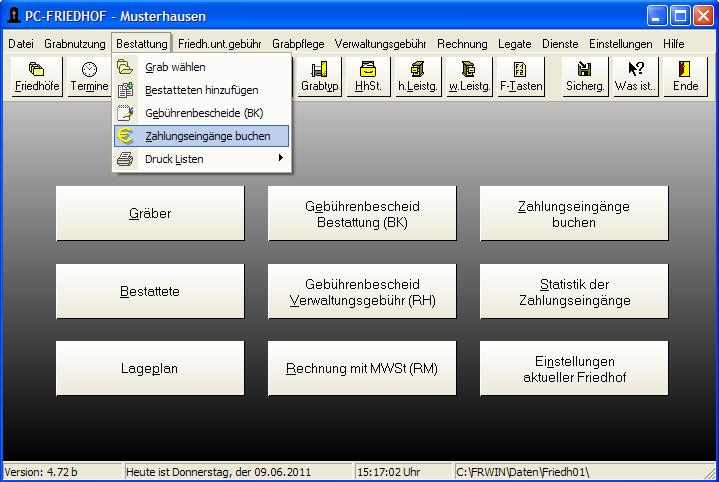The height and width of the screenshot is (482, 719).
Task: Click Rechnung mit MWSt (RM) button
Action: (362, 368)
